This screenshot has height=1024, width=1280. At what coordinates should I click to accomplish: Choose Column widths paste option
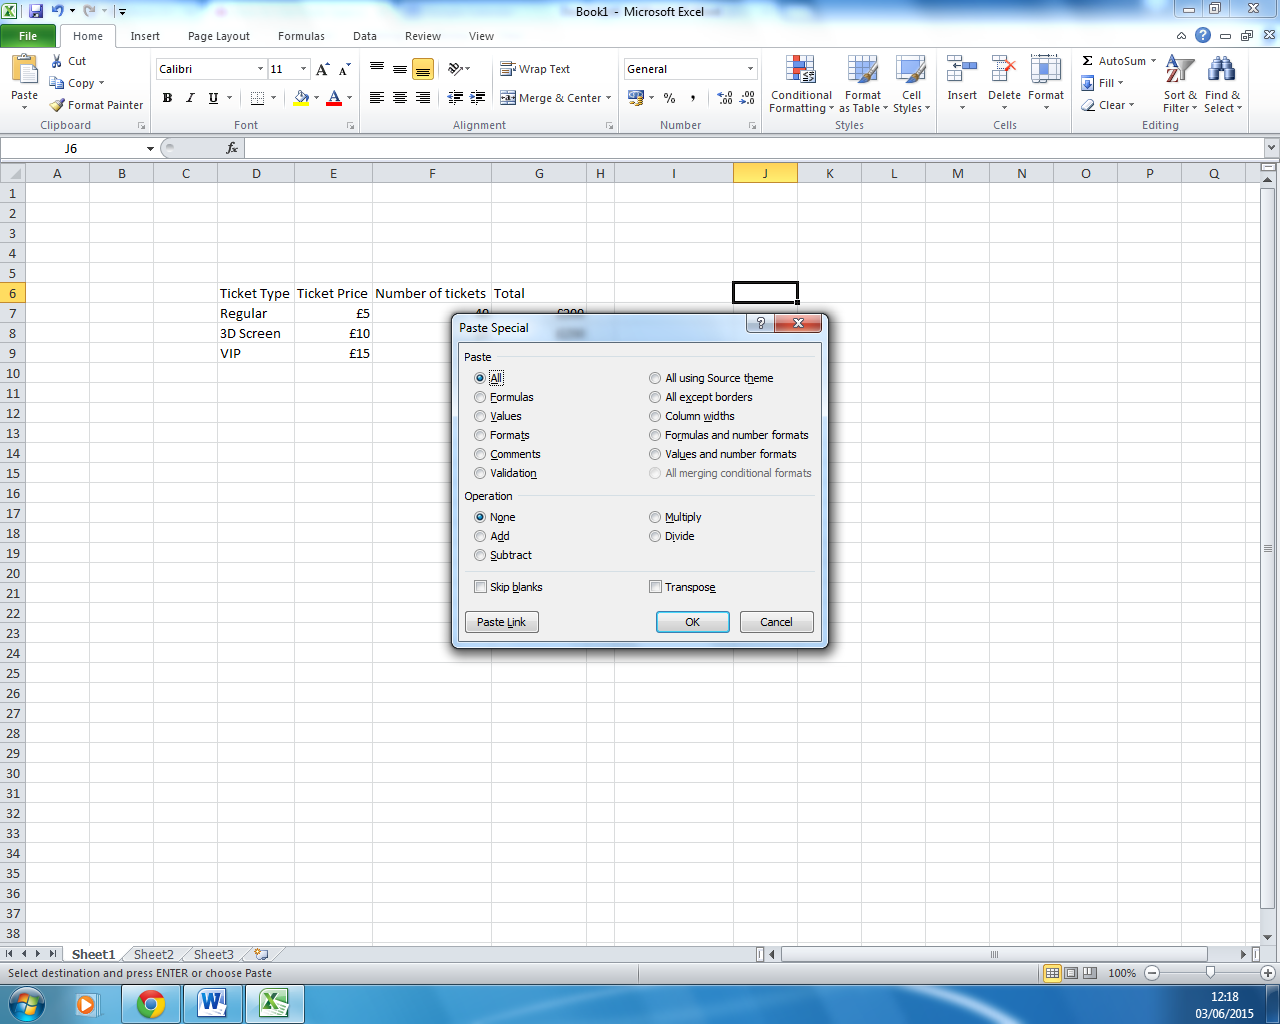point(655,416)
